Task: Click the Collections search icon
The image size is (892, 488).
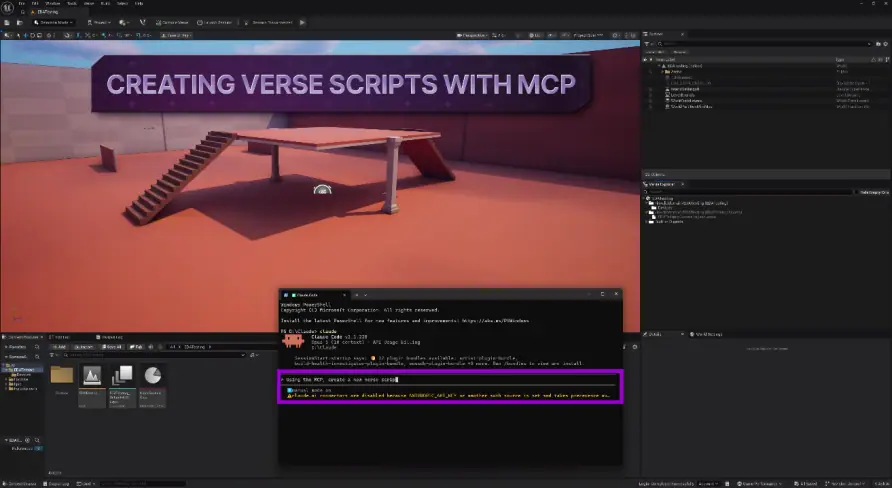Action: pyautogui.click(x=37, y=440)
